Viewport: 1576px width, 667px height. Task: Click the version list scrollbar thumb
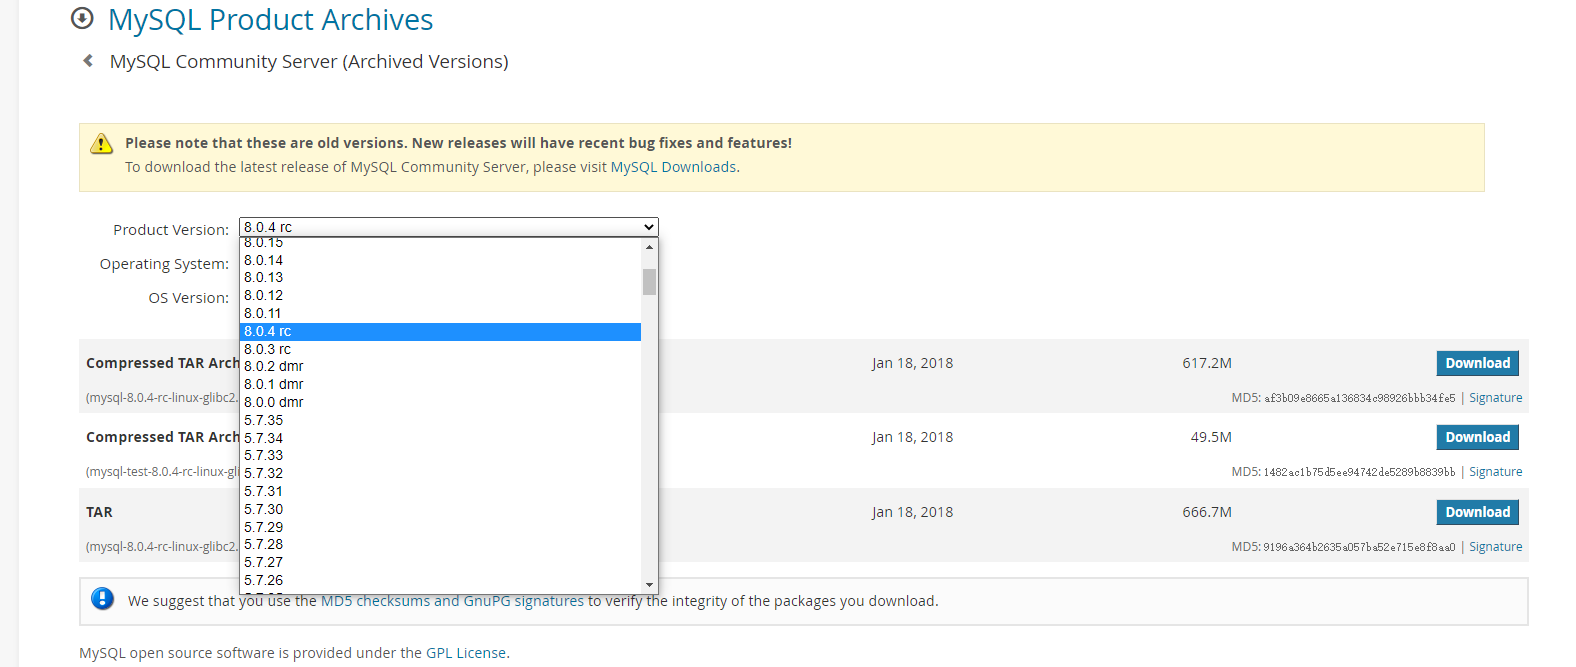pos(649,282)
